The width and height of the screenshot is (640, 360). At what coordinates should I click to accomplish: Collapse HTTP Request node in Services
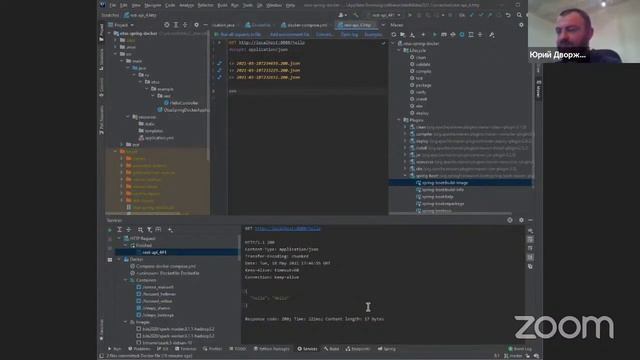click(x=119, y=238)
